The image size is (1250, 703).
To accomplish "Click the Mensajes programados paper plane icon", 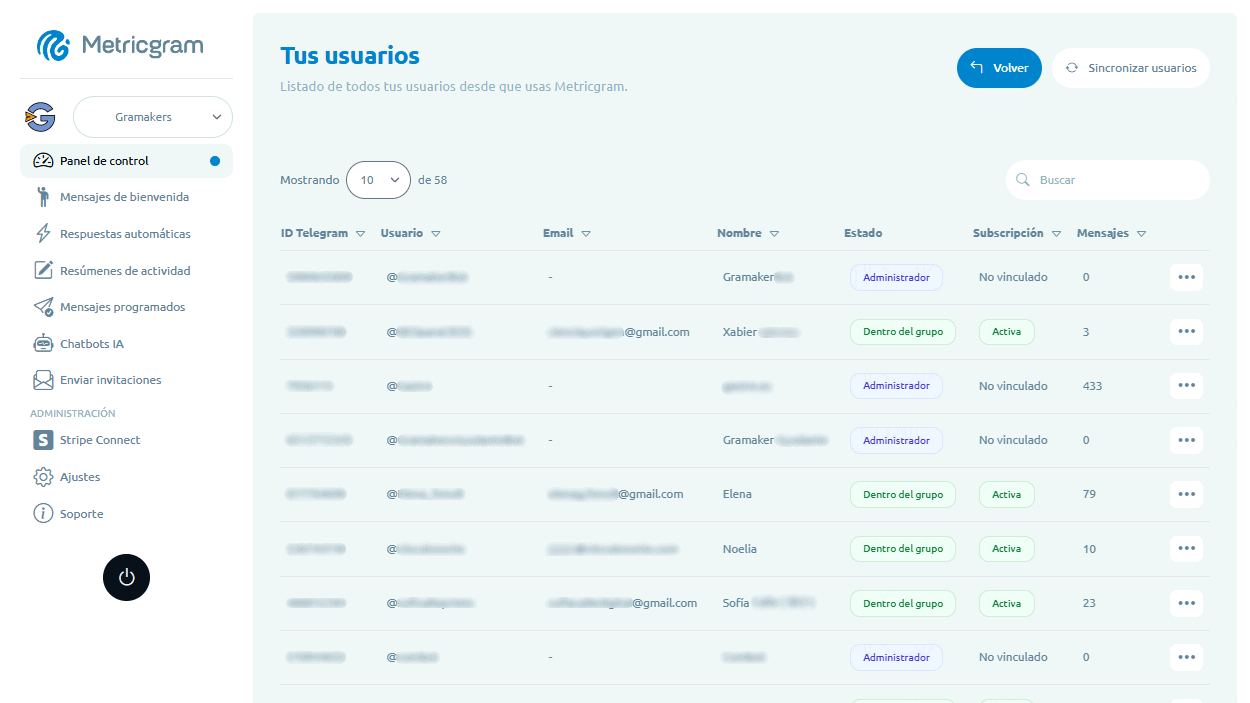I will click(x=43, y=307).
